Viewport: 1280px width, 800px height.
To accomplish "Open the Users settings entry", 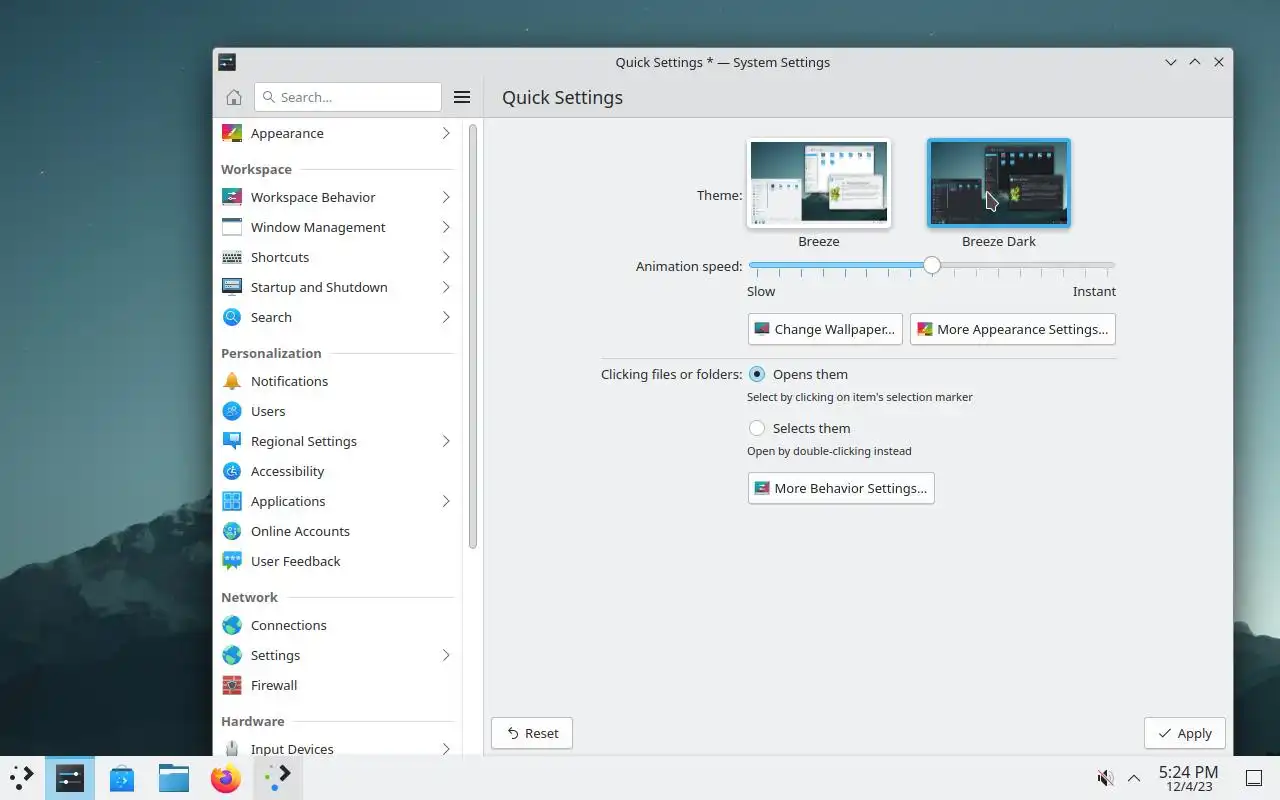I will [x=338, y=411].
